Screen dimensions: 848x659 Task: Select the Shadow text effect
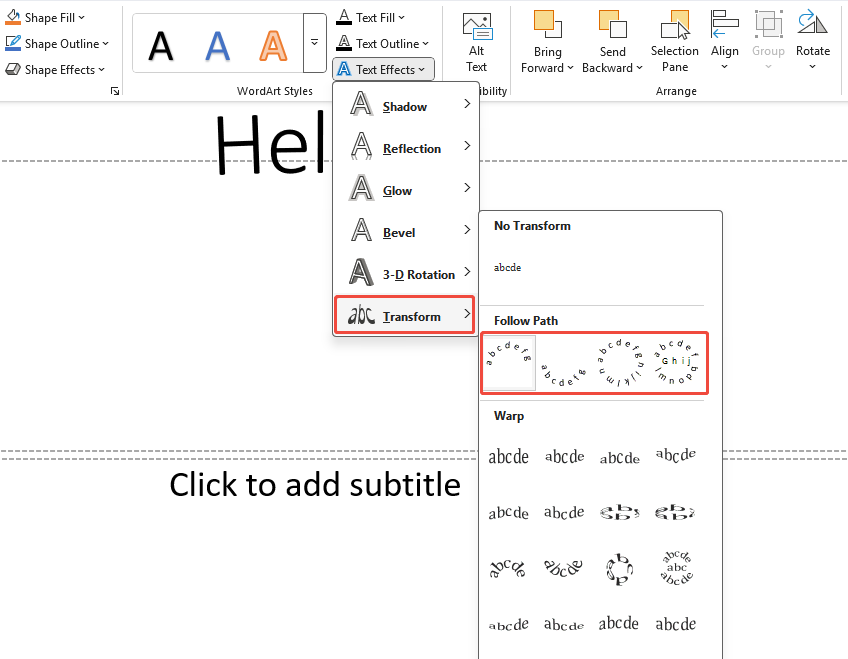(403, 105)
